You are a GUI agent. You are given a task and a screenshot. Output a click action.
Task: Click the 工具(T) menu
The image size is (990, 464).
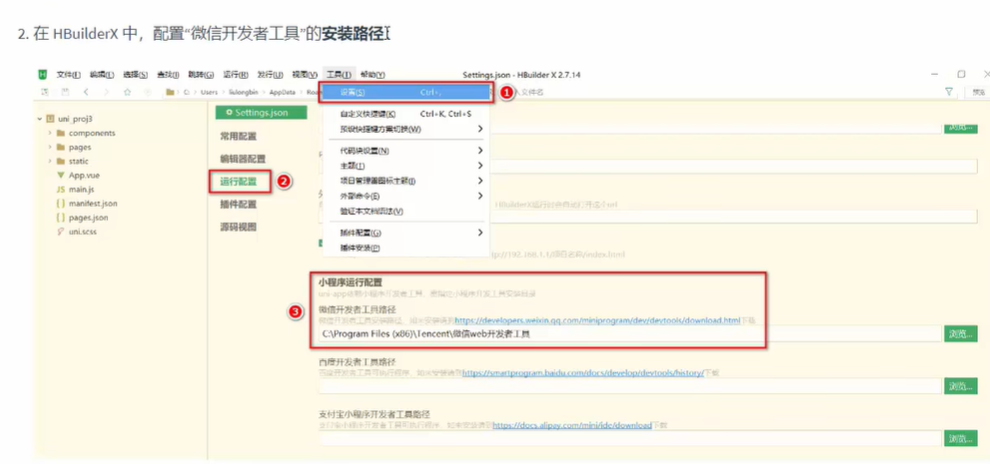(x=339, y=74)
